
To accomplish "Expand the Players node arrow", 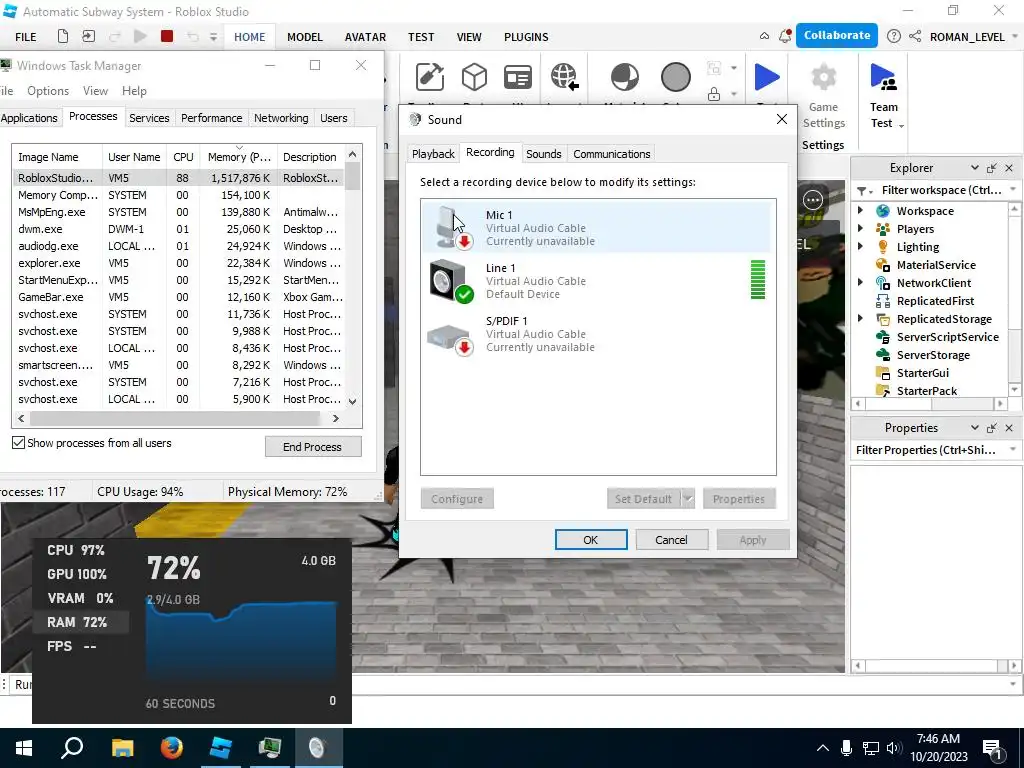I will click(861, 229).
